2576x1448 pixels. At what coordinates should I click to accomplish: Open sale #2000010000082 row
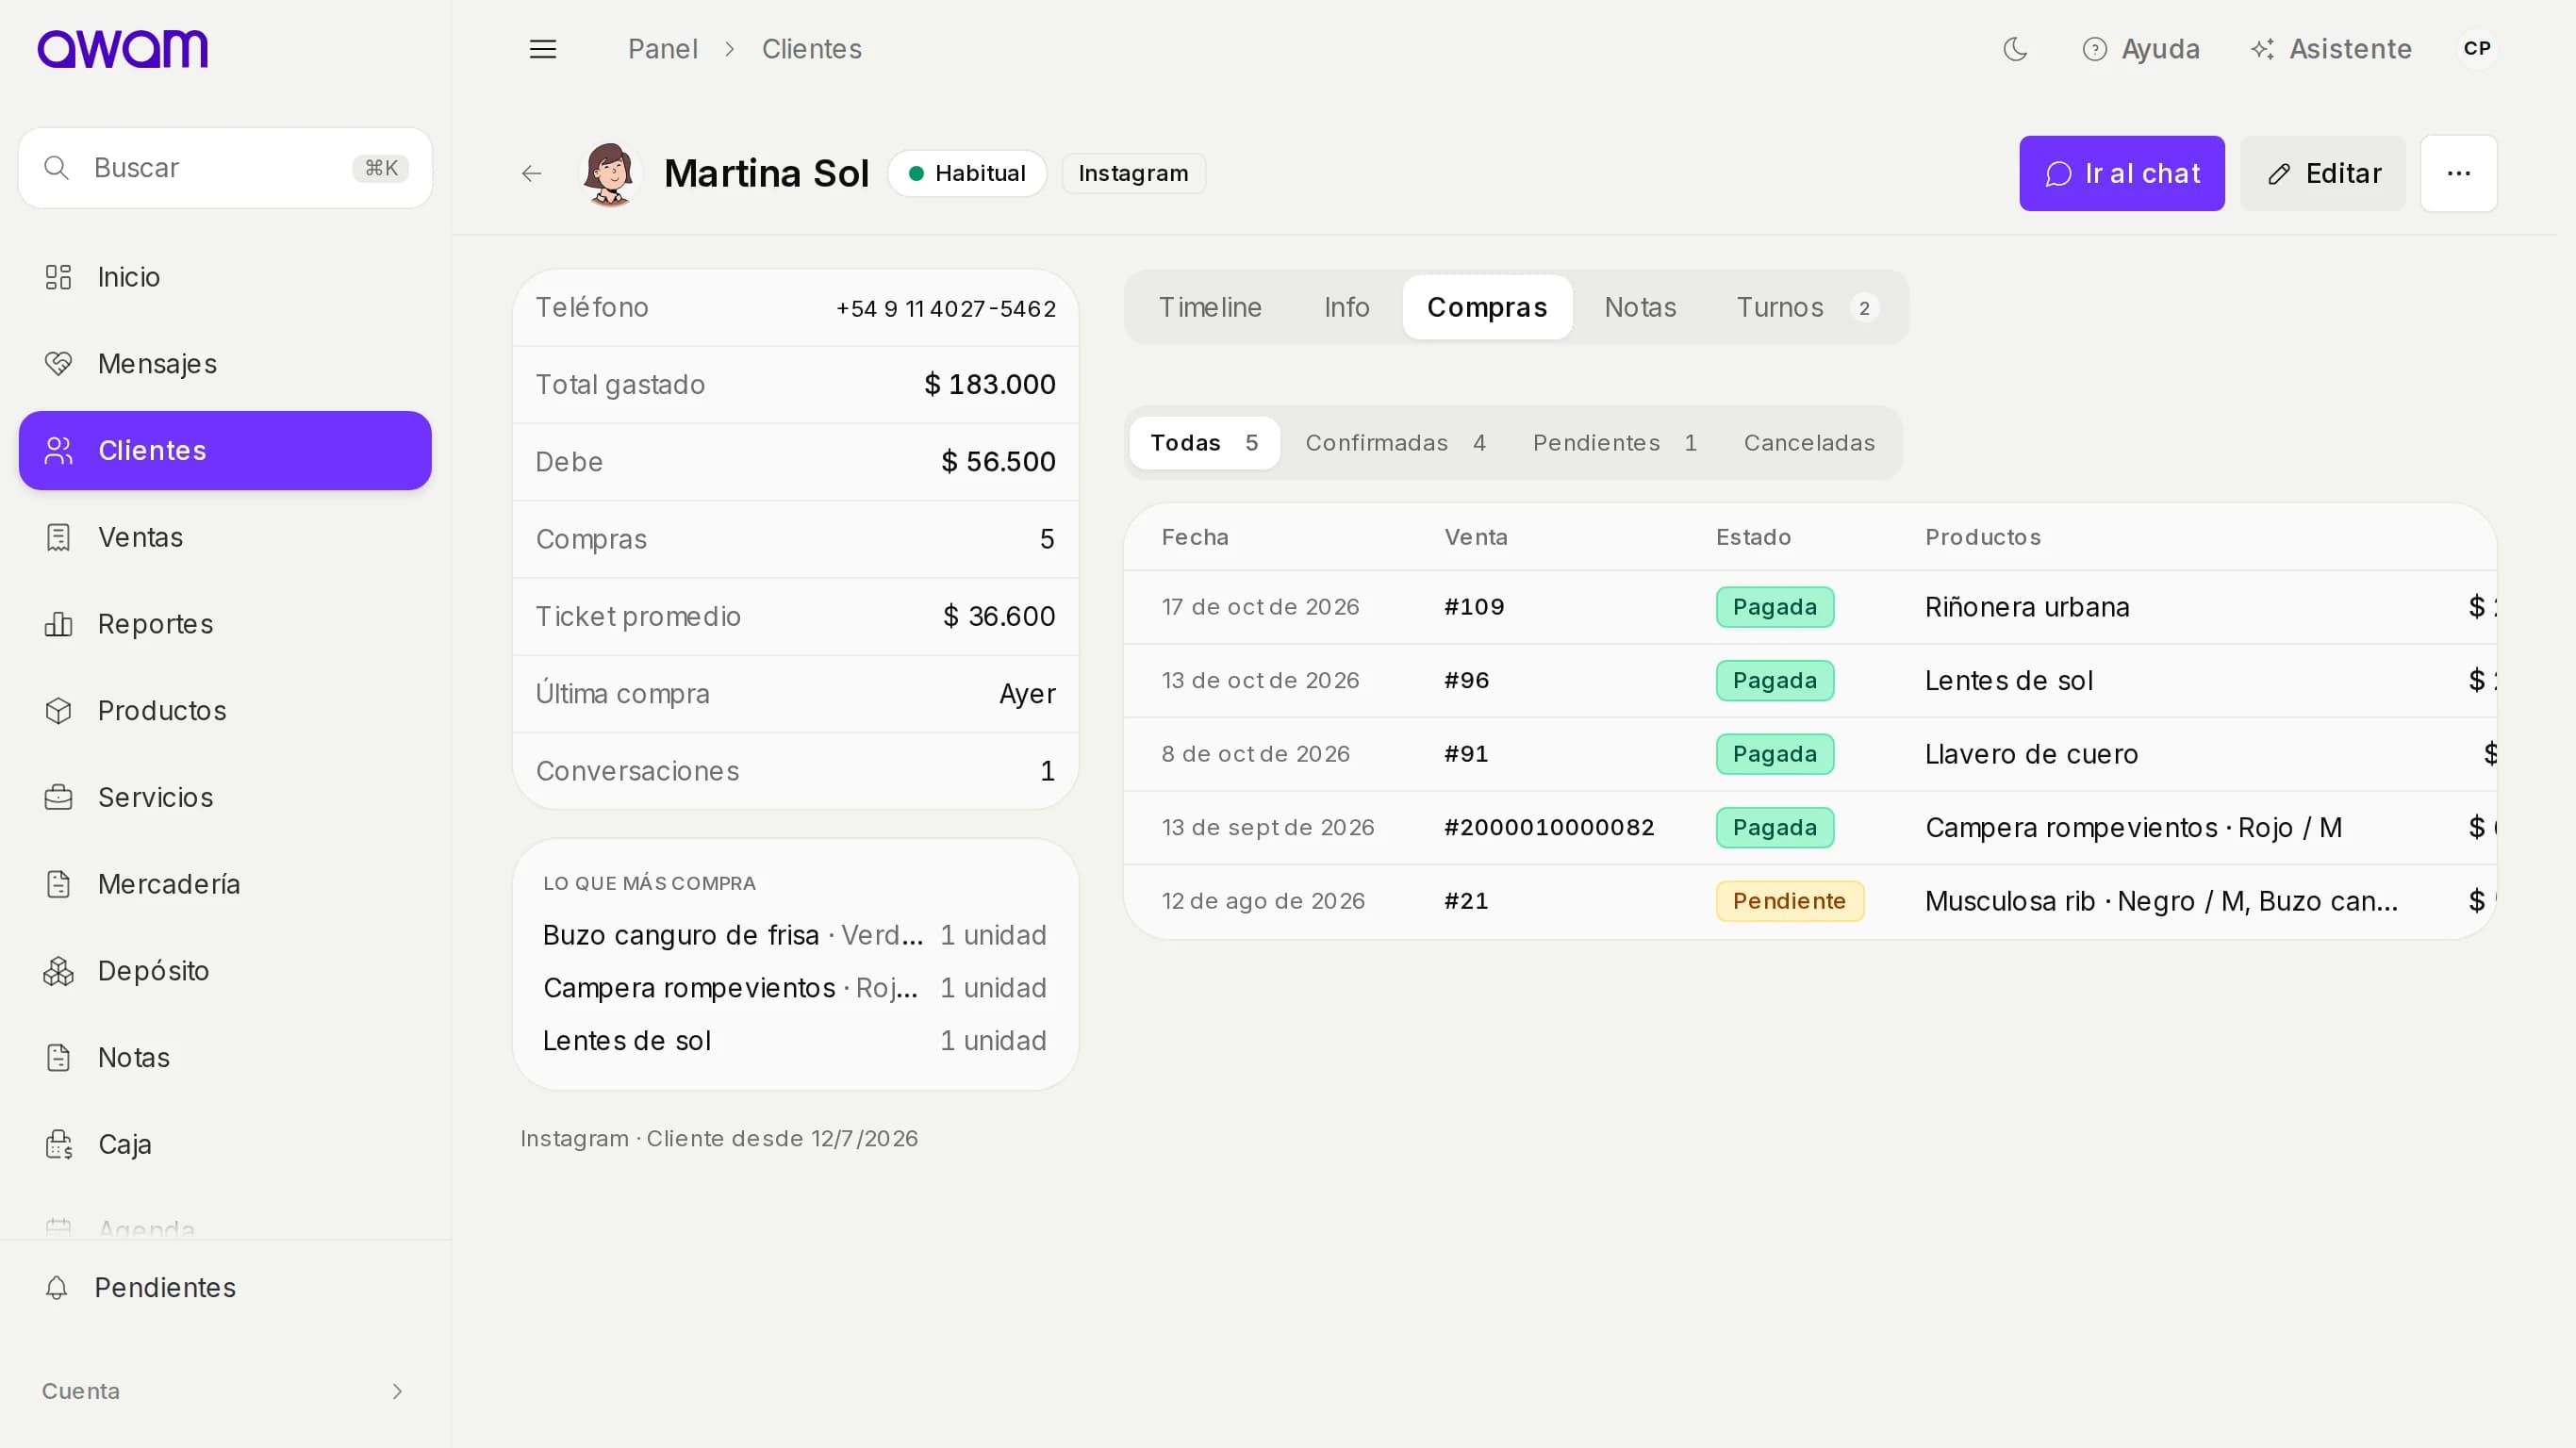(x=1810, y=828)
